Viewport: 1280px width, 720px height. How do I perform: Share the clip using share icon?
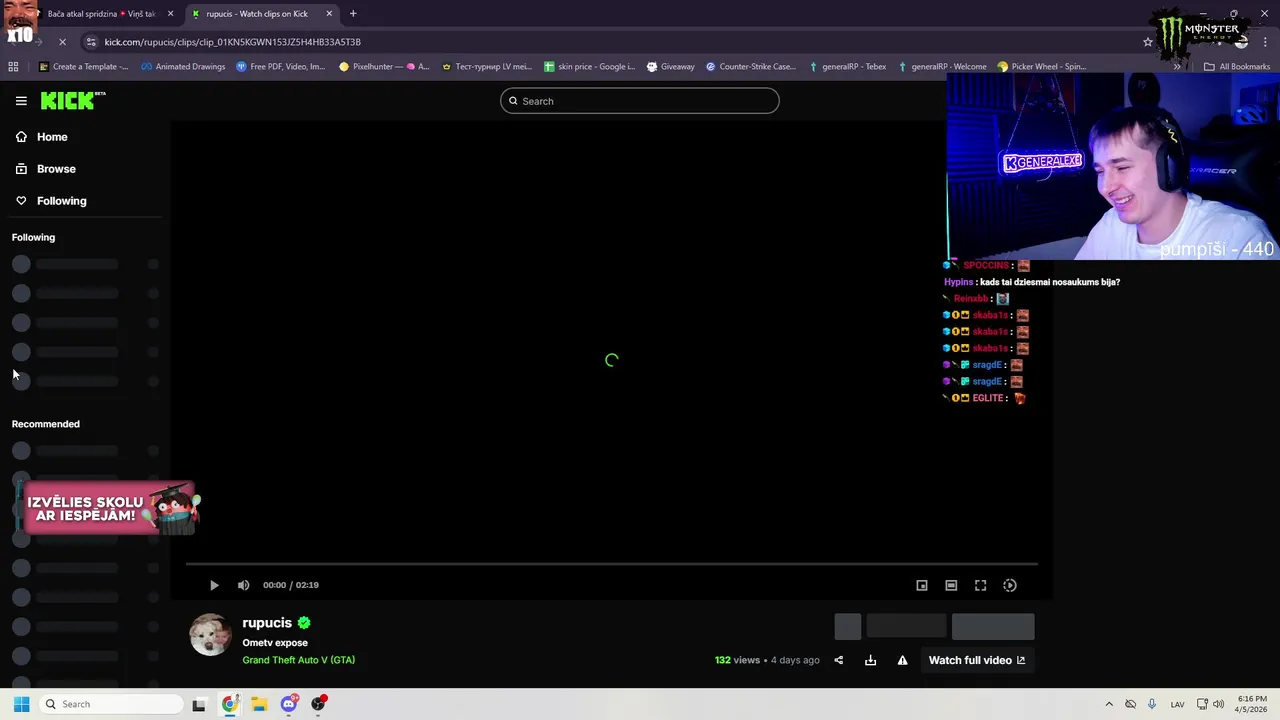click(839, 660)
